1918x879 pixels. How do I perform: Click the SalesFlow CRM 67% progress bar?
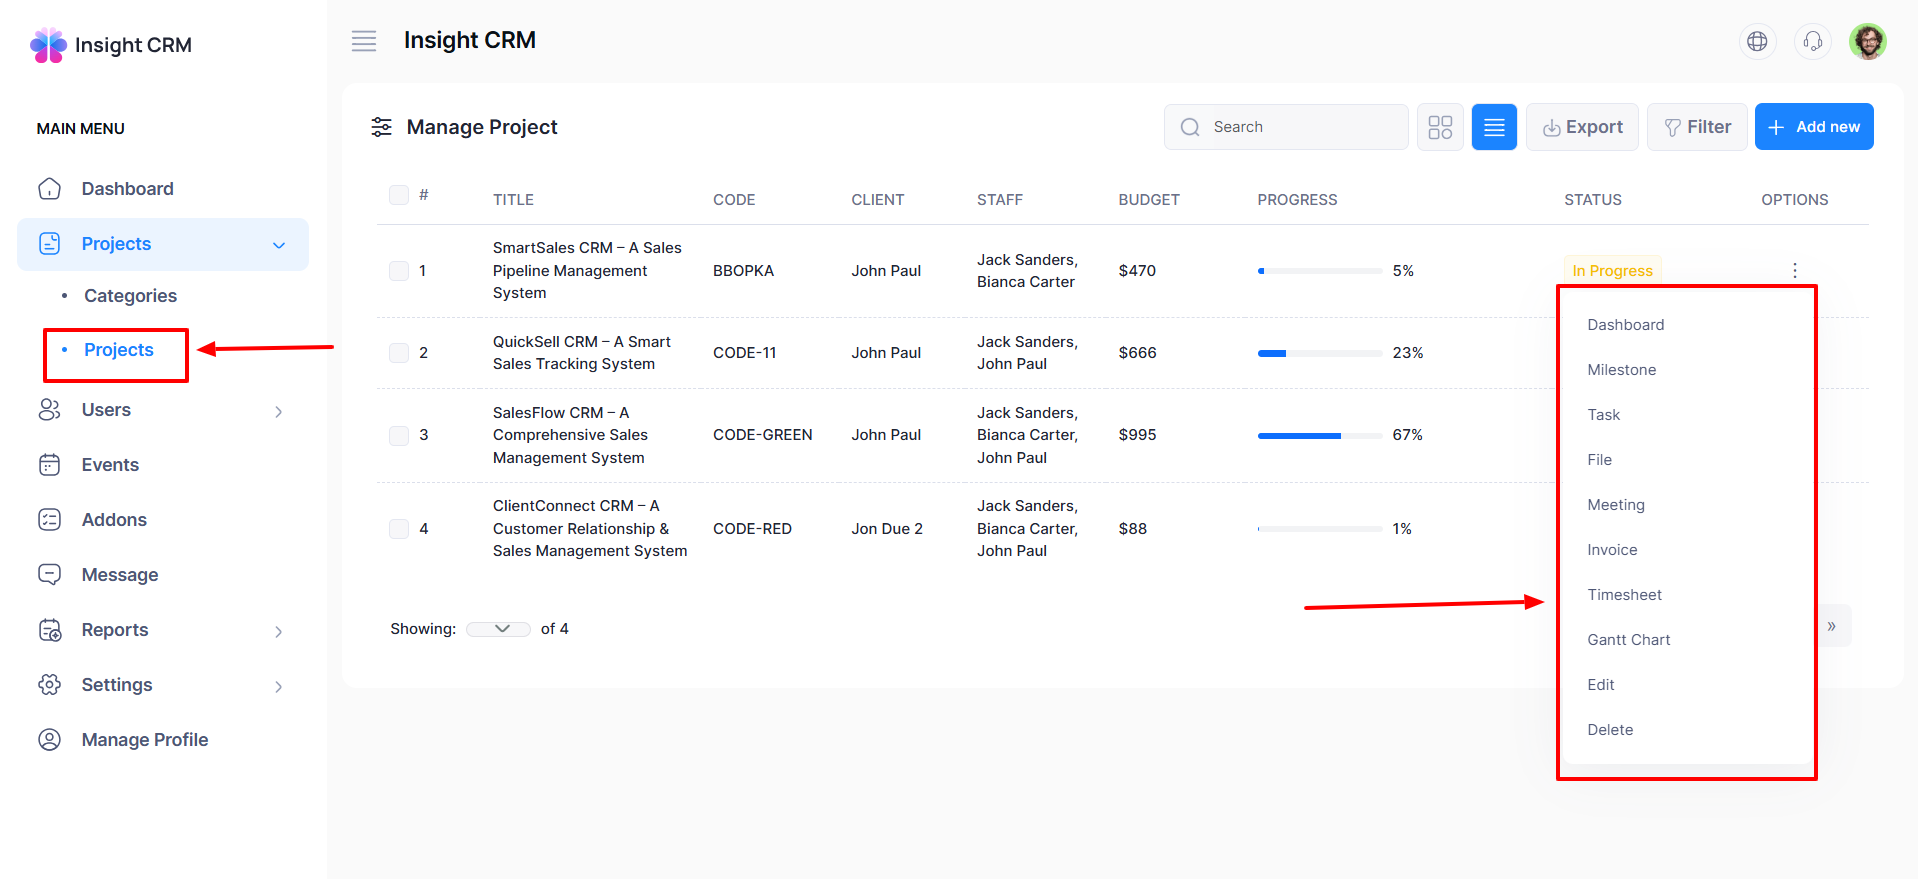1319,436
